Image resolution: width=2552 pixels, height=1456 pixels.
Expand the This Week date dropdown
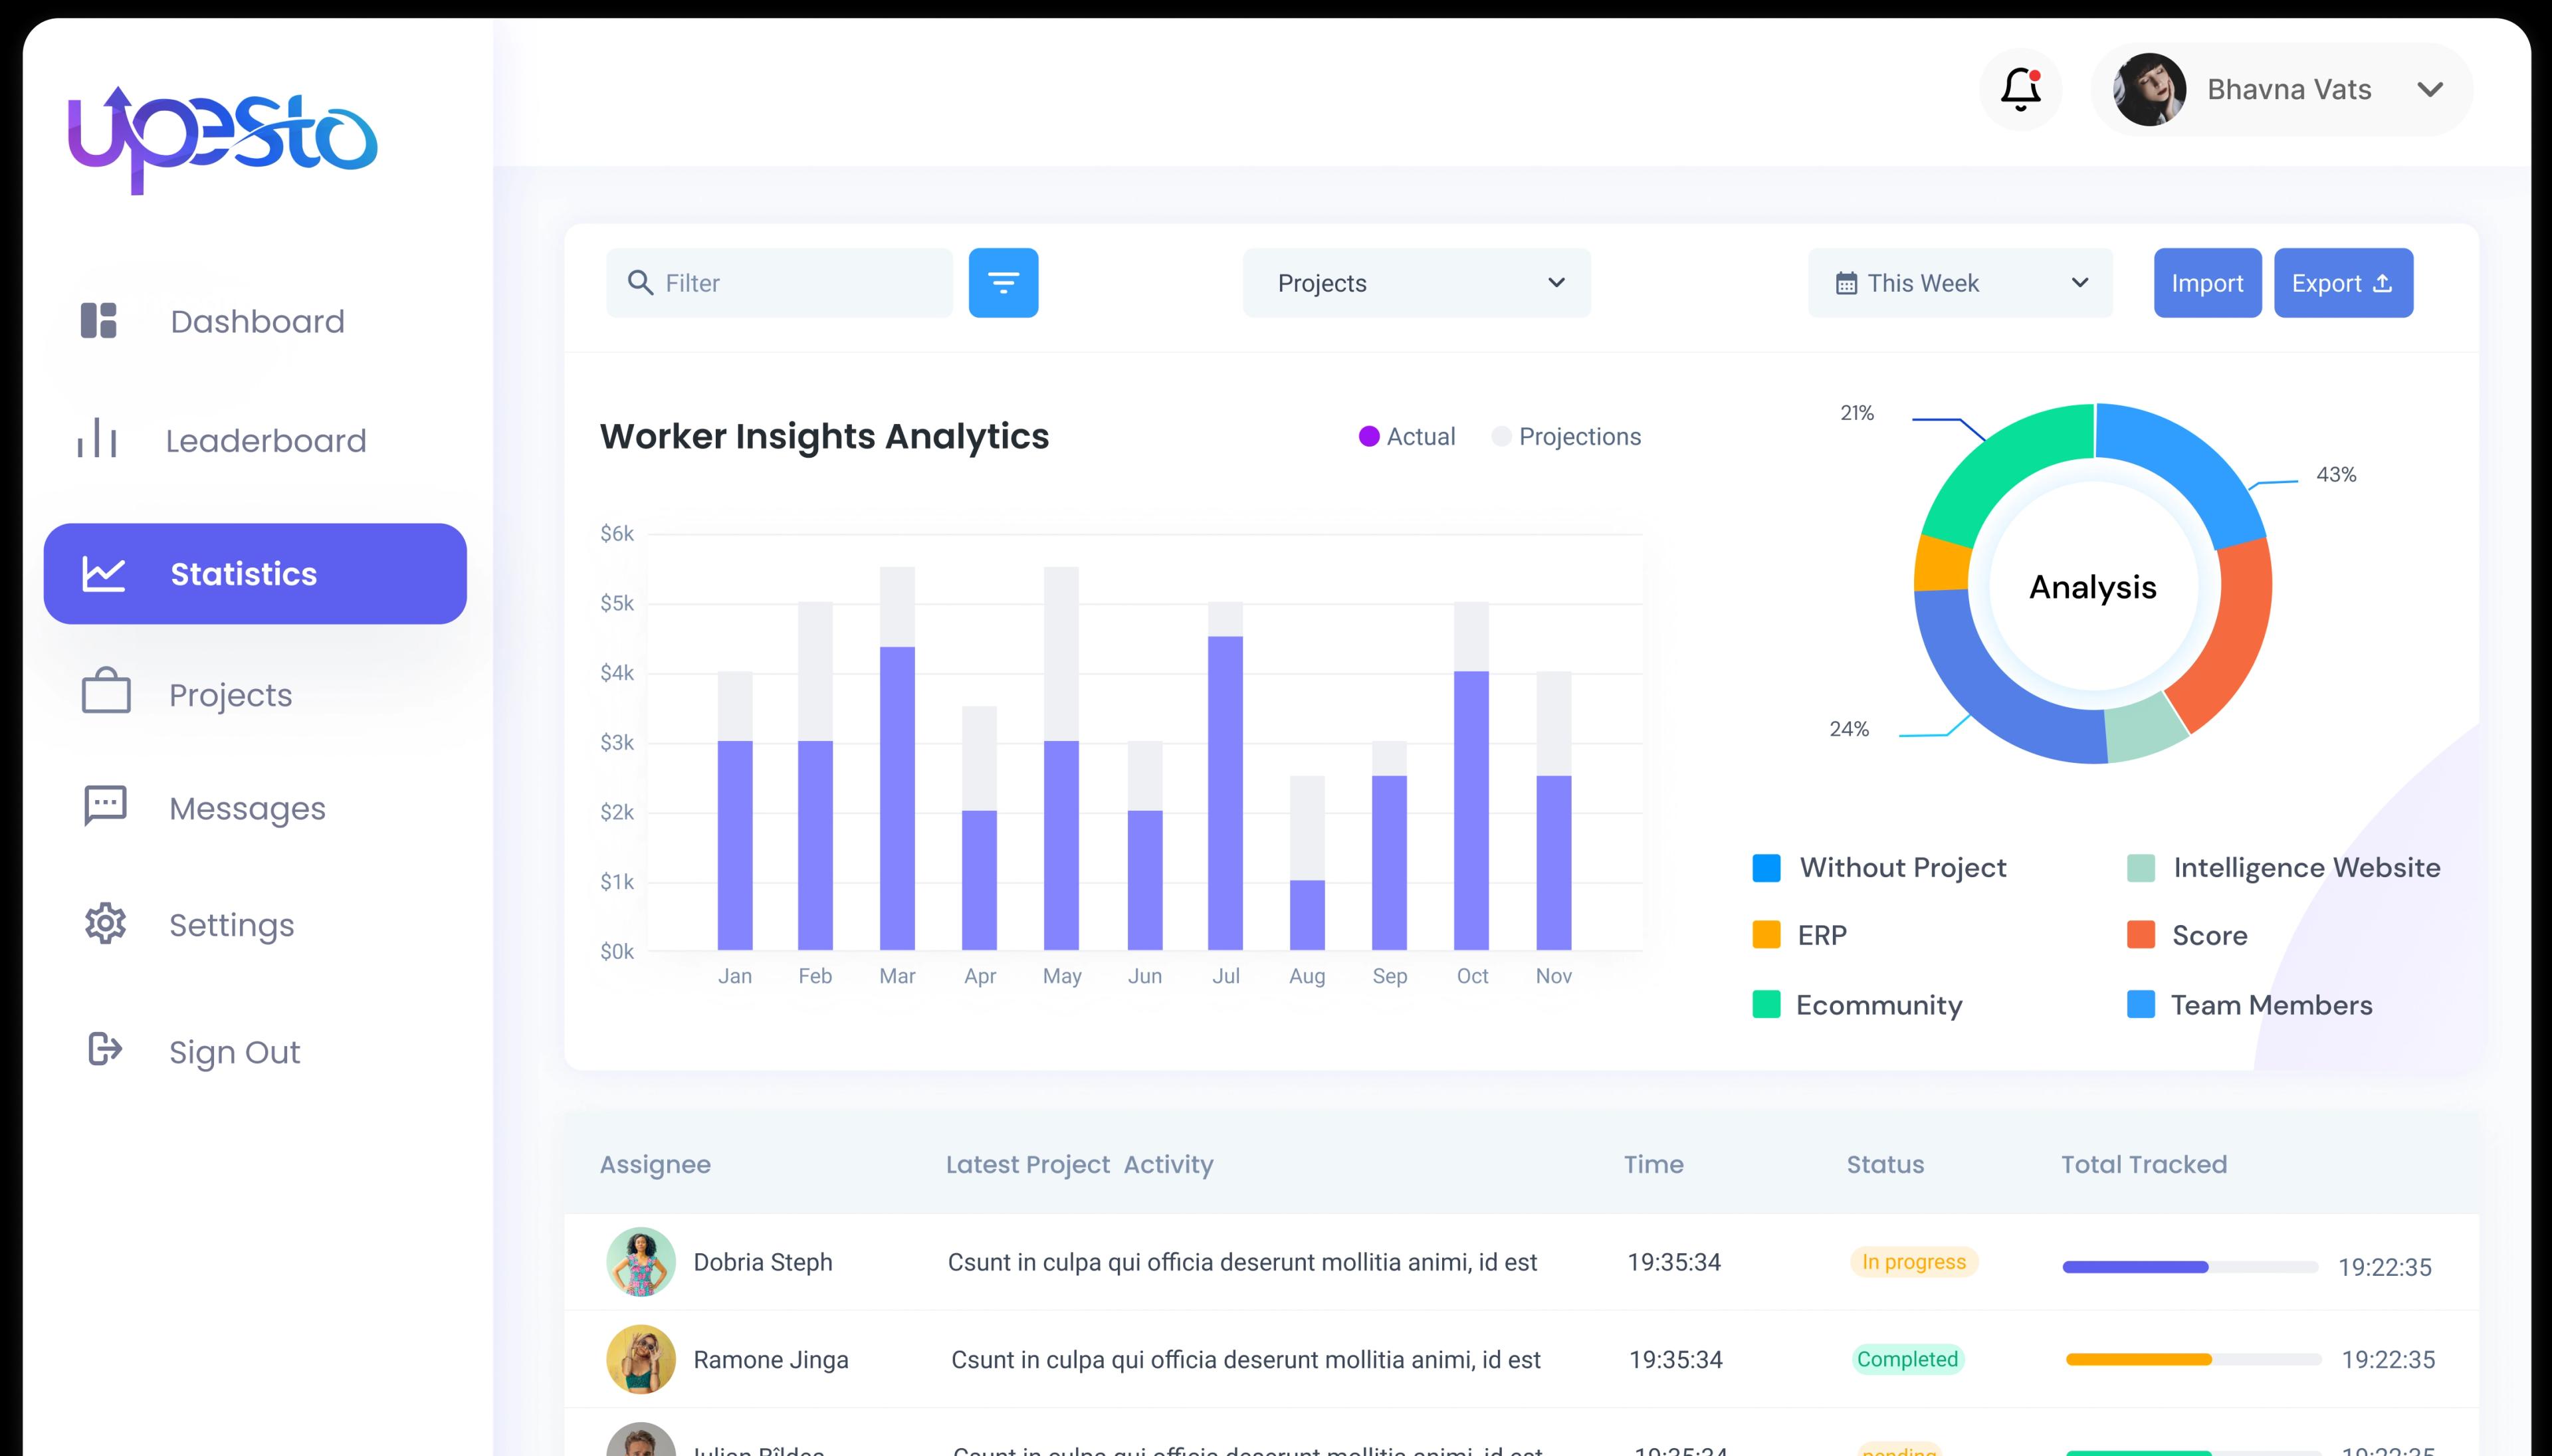(1960, 283)
